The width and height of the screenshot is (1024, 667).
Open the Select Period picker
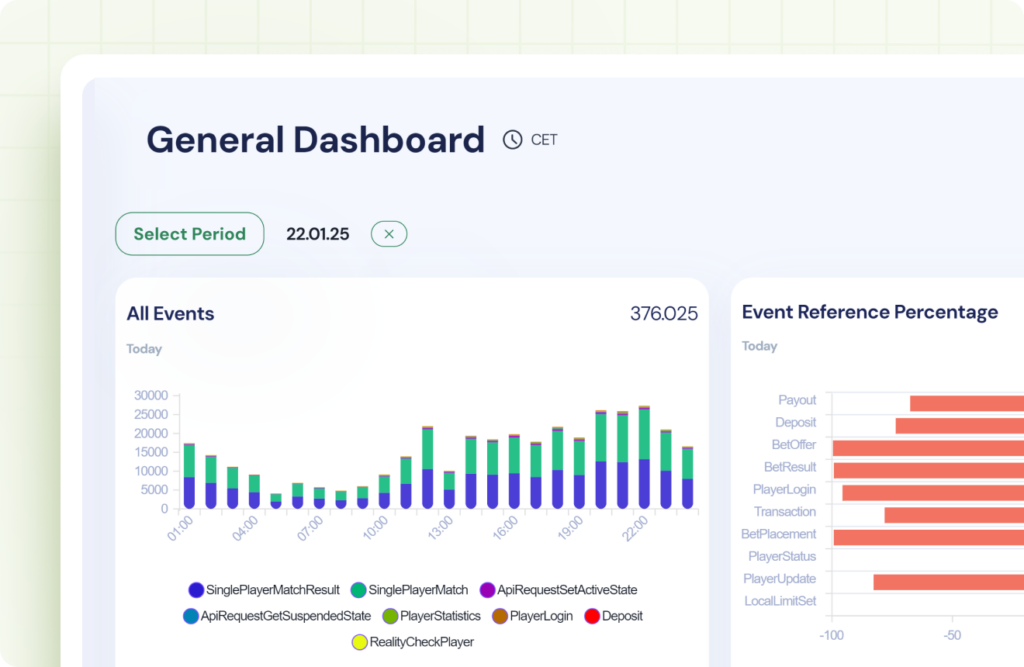click(x=190, y=234)
